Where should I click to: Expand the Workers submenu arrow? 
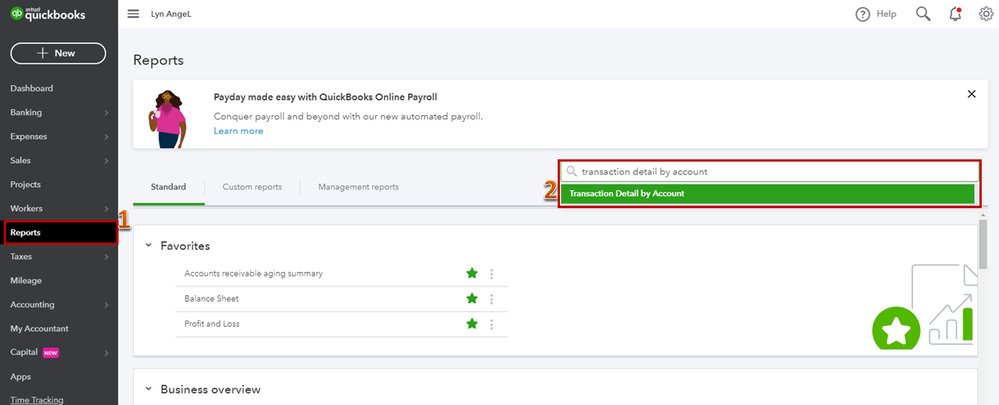point(106,209)
